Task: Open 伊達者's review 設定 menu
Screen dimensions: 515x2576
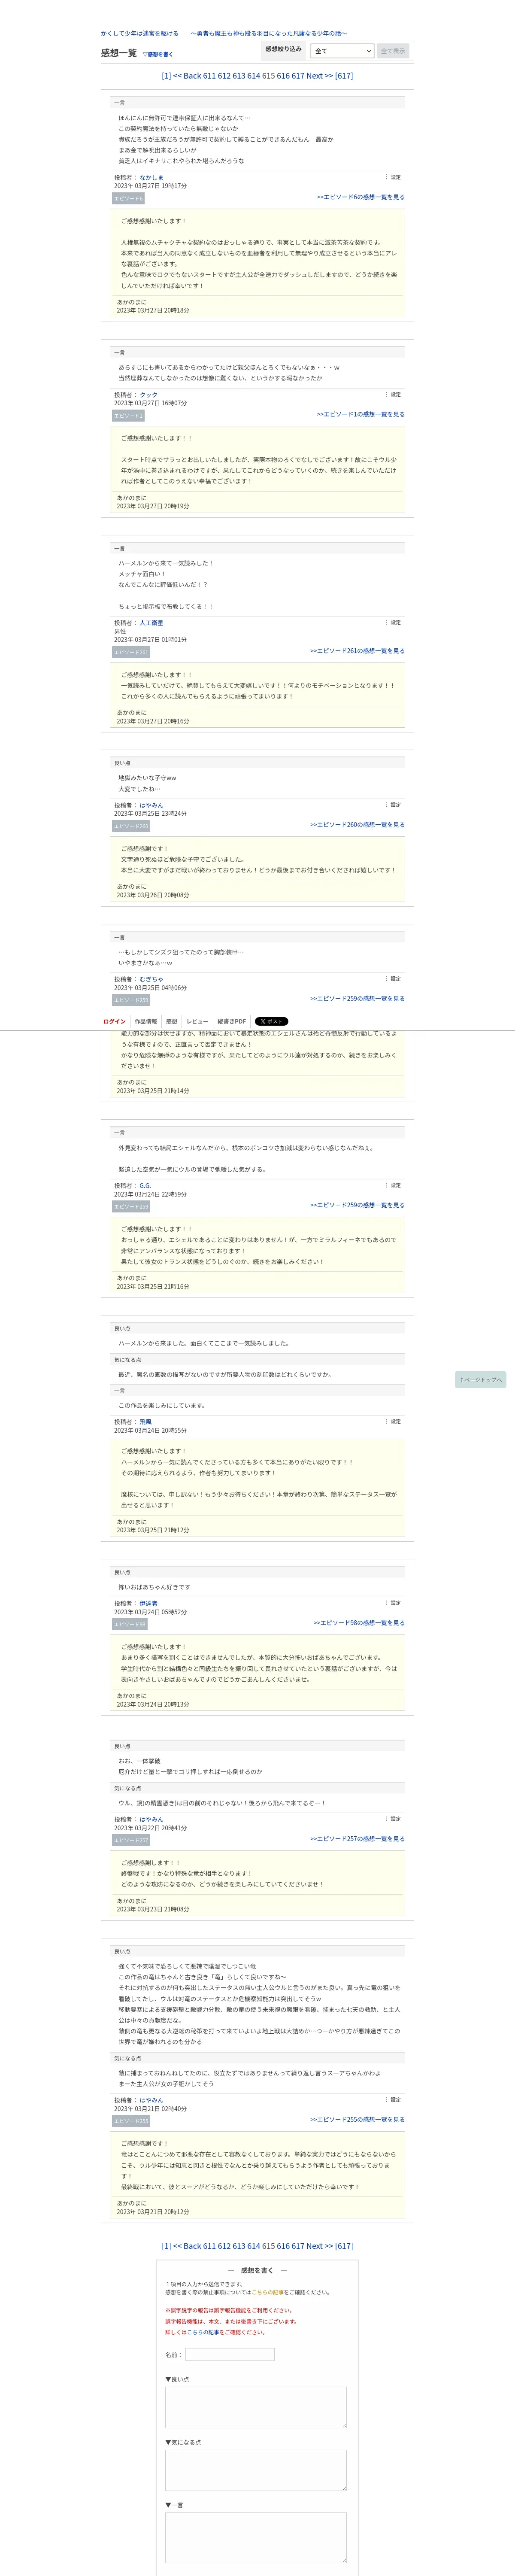Action: coord(393,1603)
